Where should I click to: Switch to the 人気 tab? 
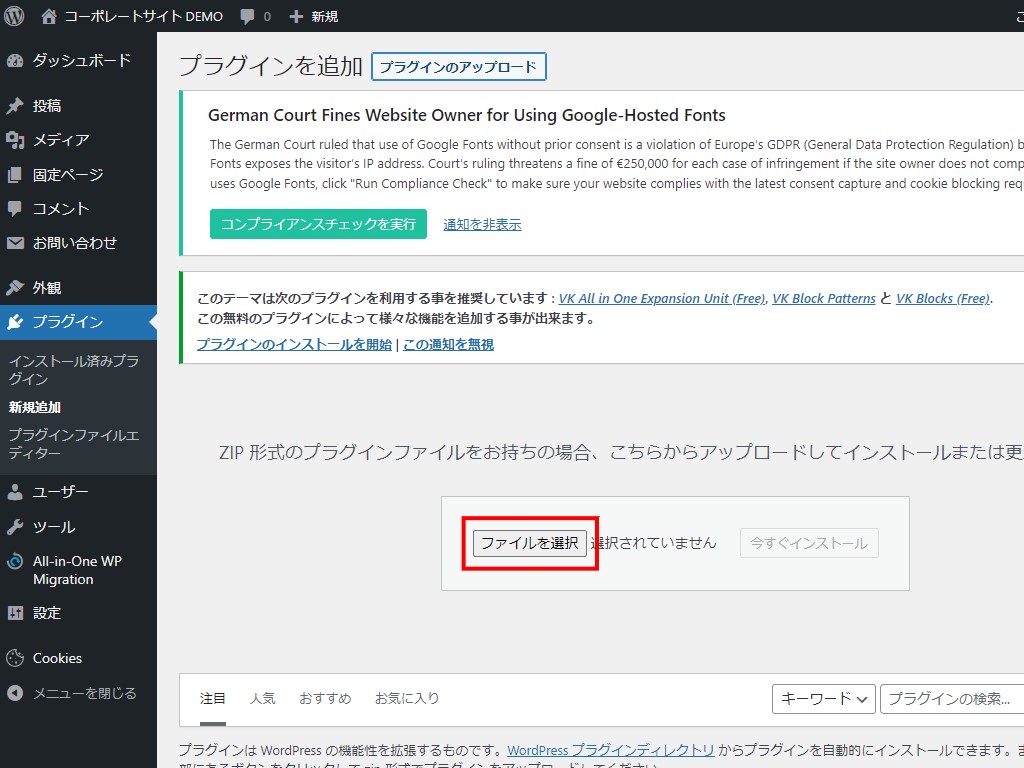[262, 698]
